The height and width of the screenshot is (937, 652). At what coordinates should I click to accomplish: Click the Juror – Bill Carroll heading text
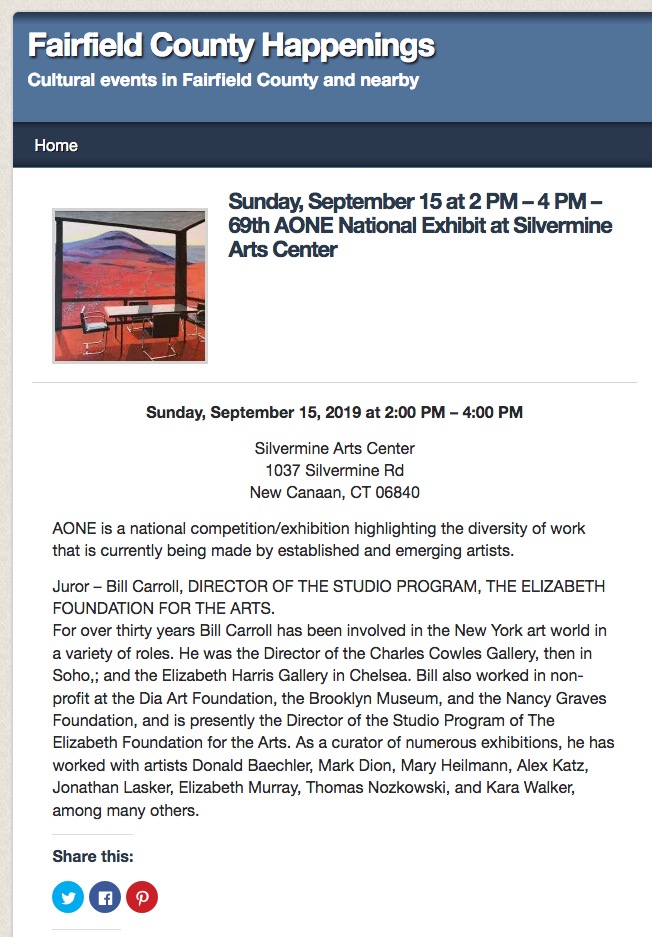[x=329, y=597]
